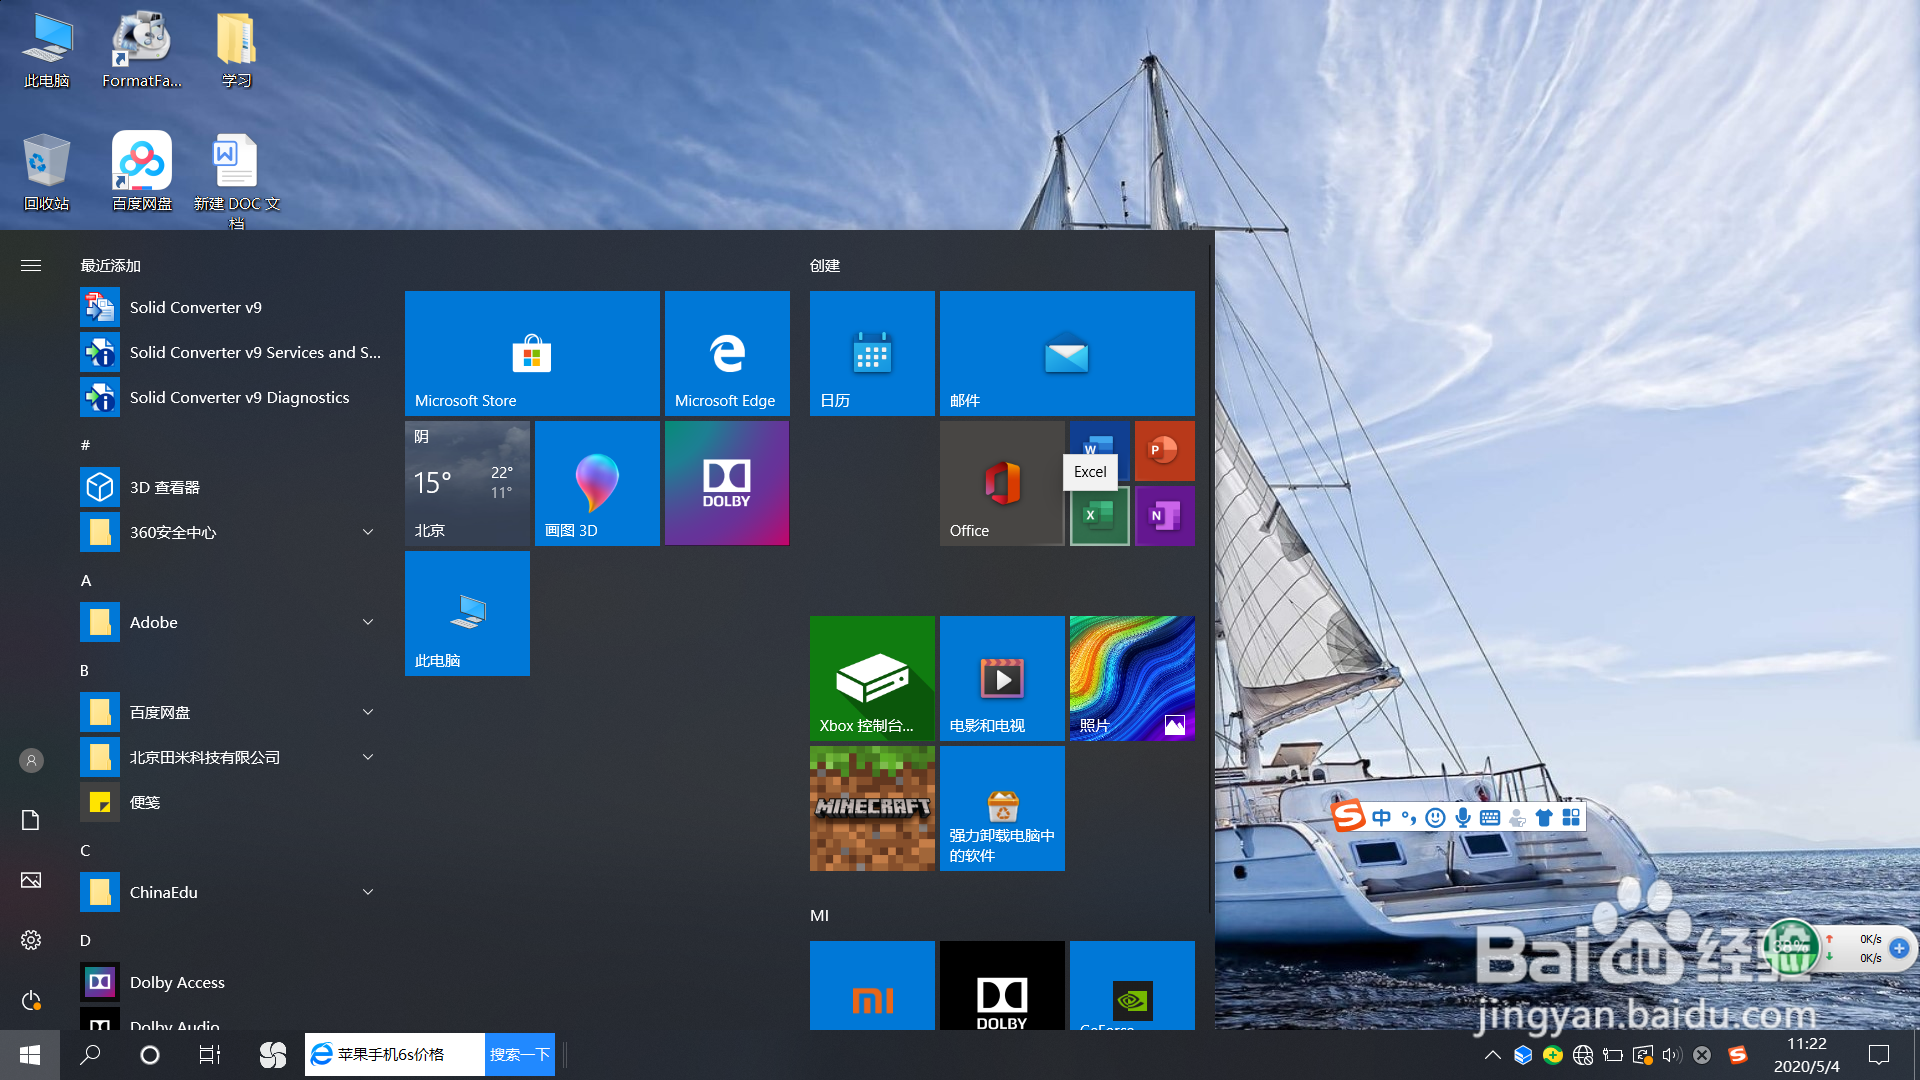1920x1080 pixels.
Task: Open Sogou soft keyboard icon
Action: click(1490, 818)
